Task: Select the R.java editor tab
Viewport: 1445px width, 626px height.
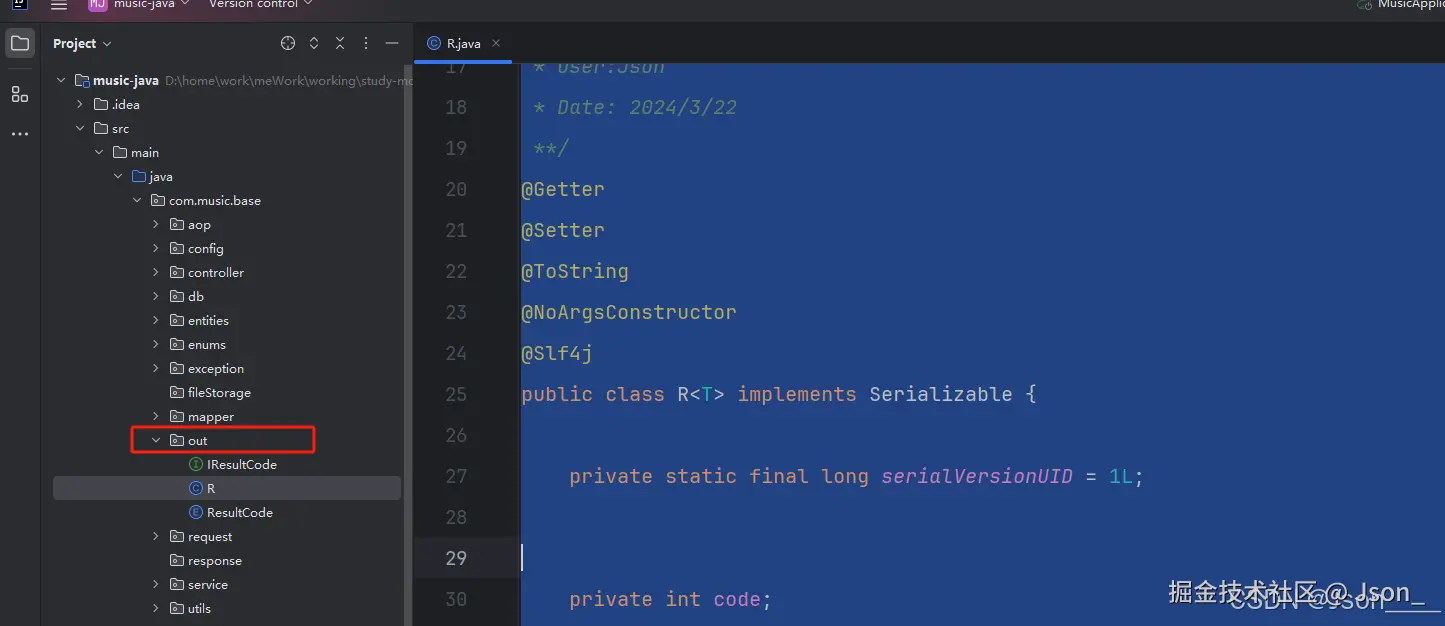Action: 462,43
